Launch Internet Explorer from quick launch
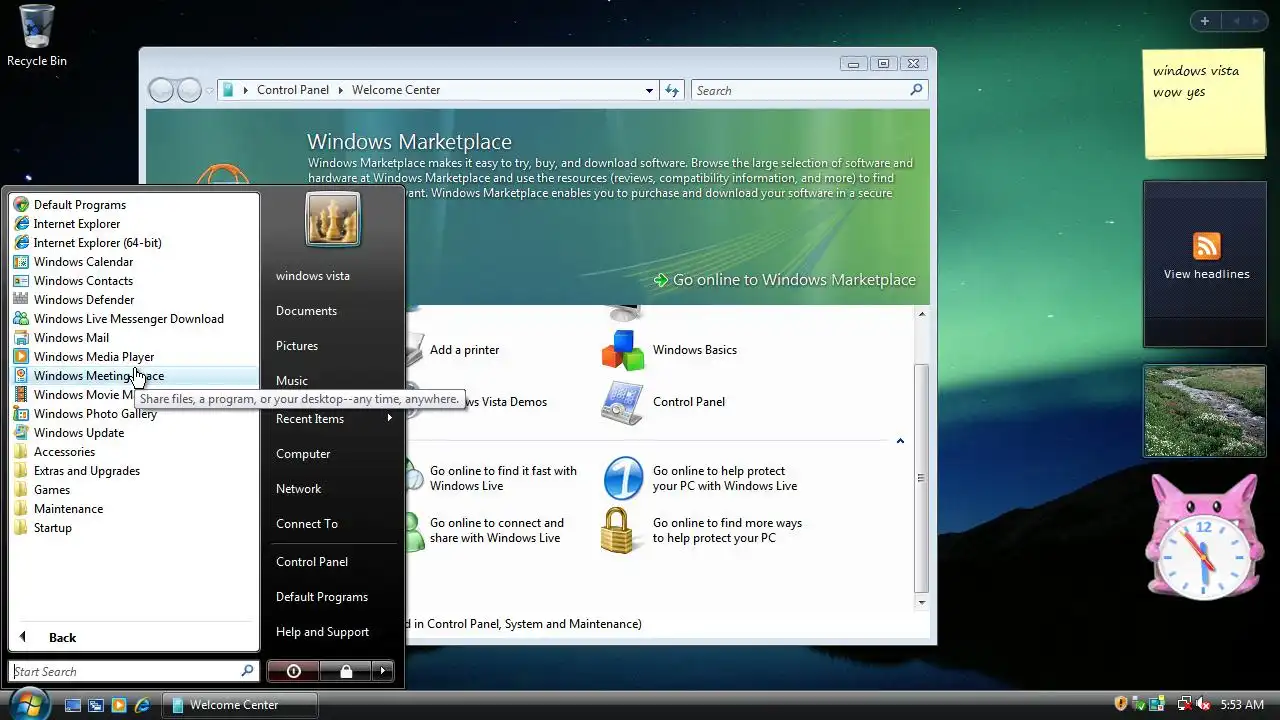 (x=143, y=705)
